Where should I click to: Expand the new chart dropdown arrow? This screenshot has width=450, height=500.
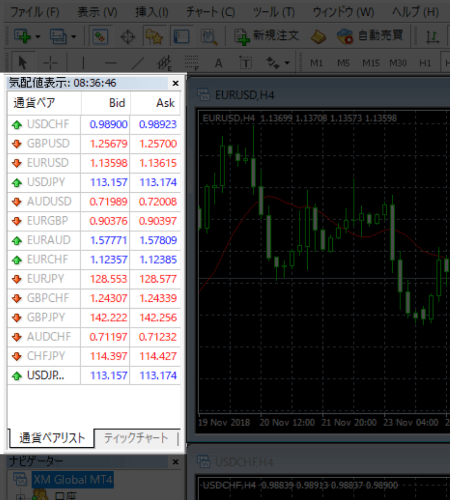[38, 36]
